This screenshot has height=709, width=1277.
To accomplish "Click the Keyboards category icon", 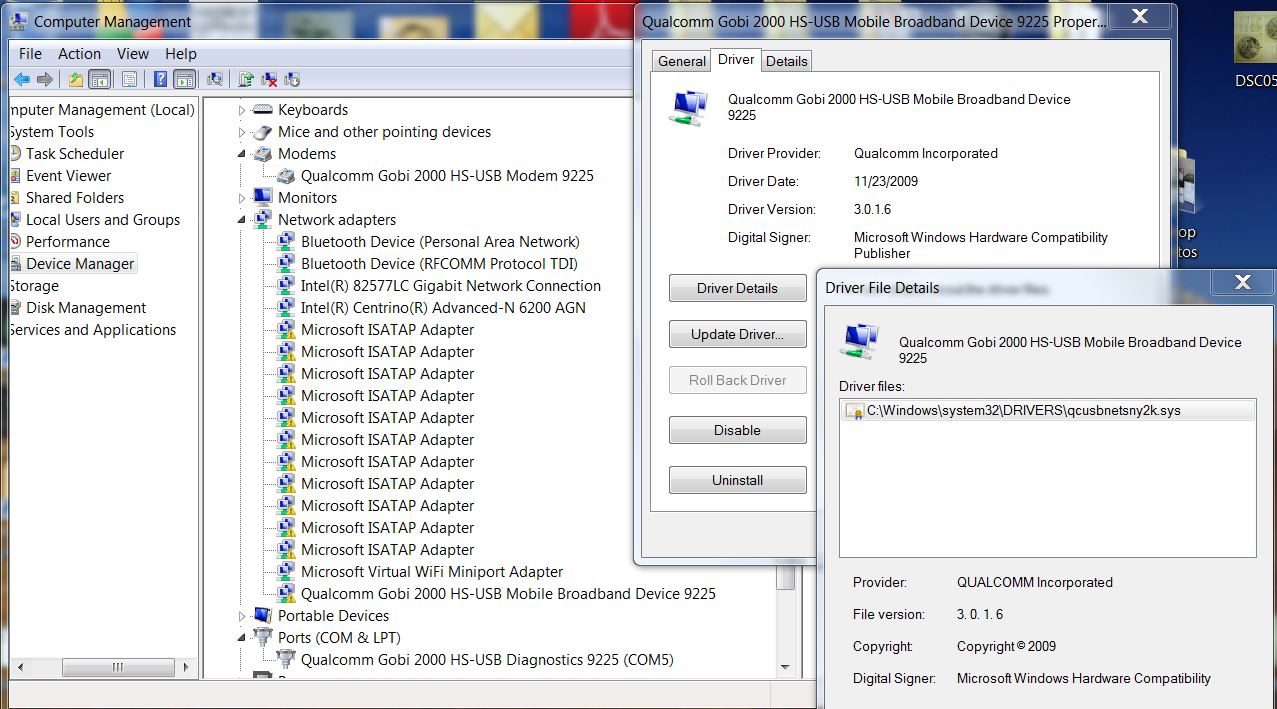I will [263, 110].
